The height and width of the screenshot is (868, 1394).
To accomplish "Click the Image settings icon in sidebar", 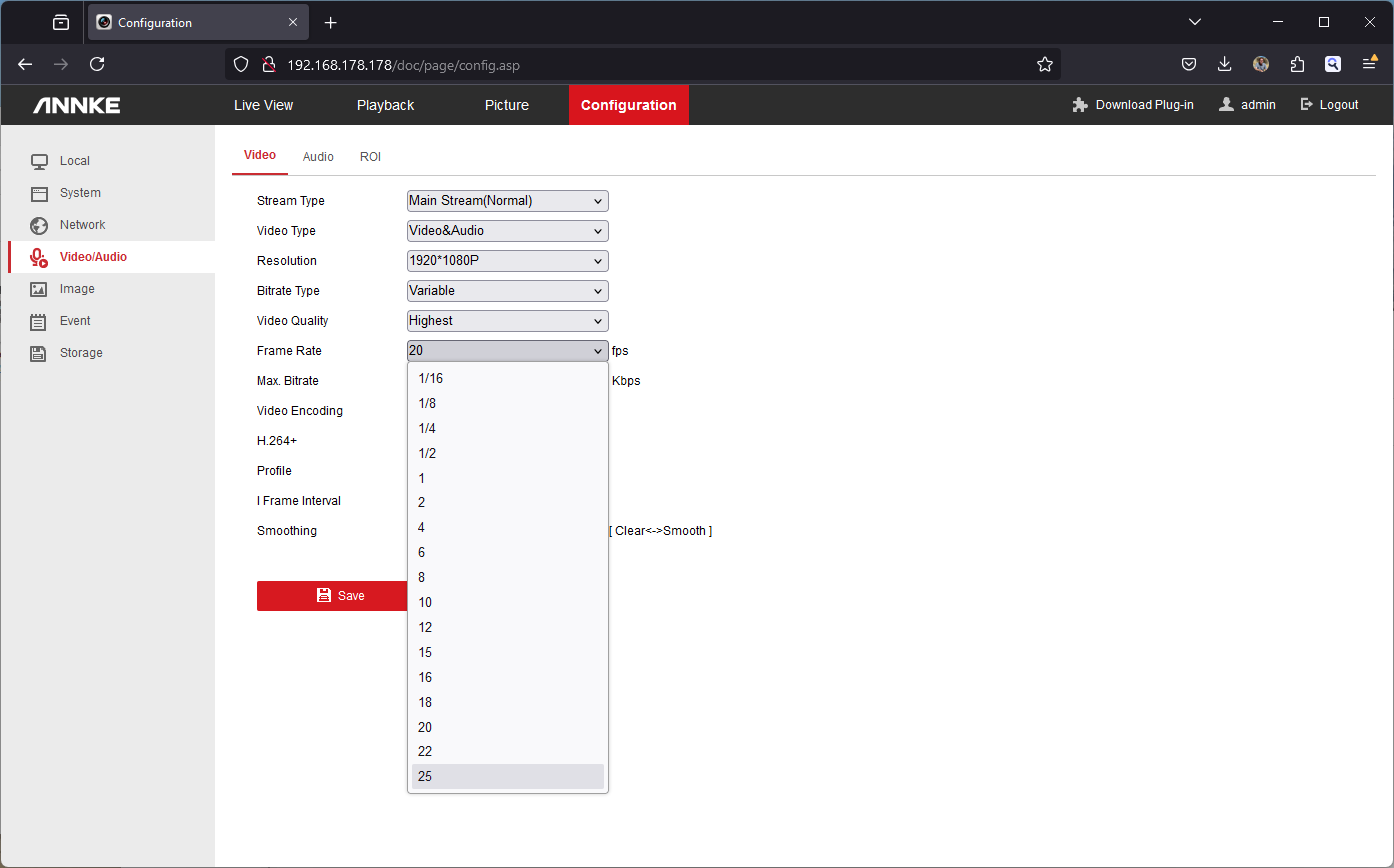I will (x=39, y=289).
